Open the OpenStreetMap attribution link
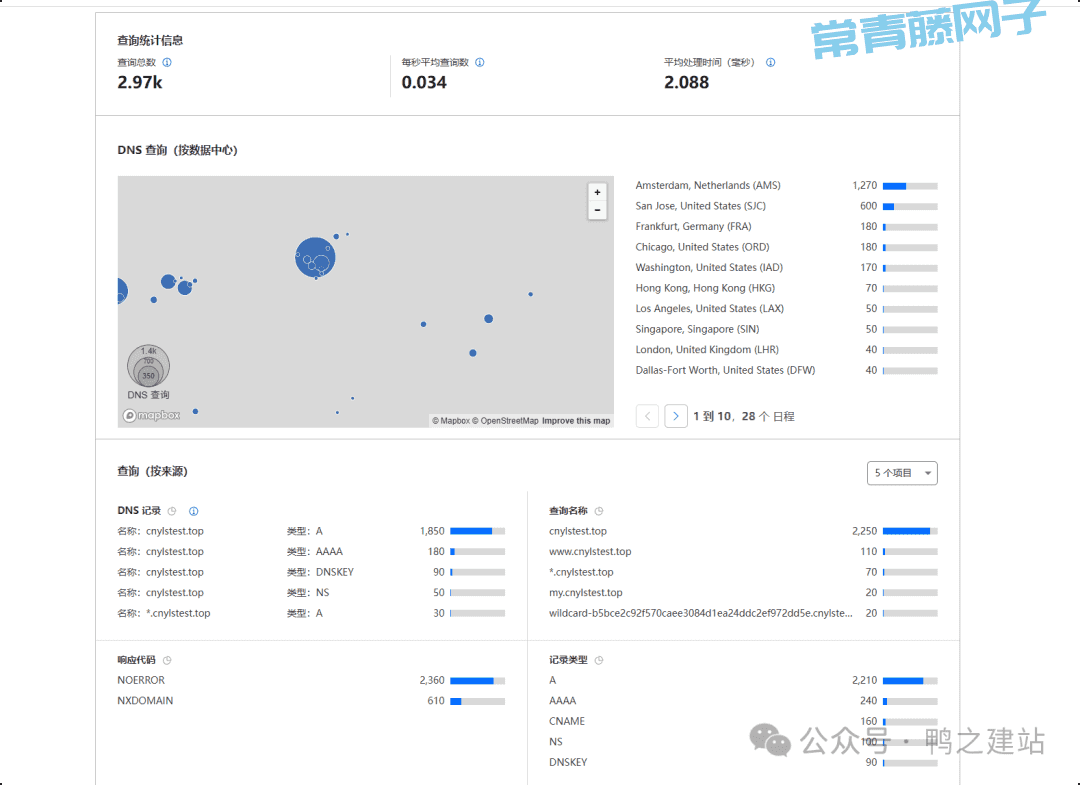The image size is (1080, 785). pos(505,421)
